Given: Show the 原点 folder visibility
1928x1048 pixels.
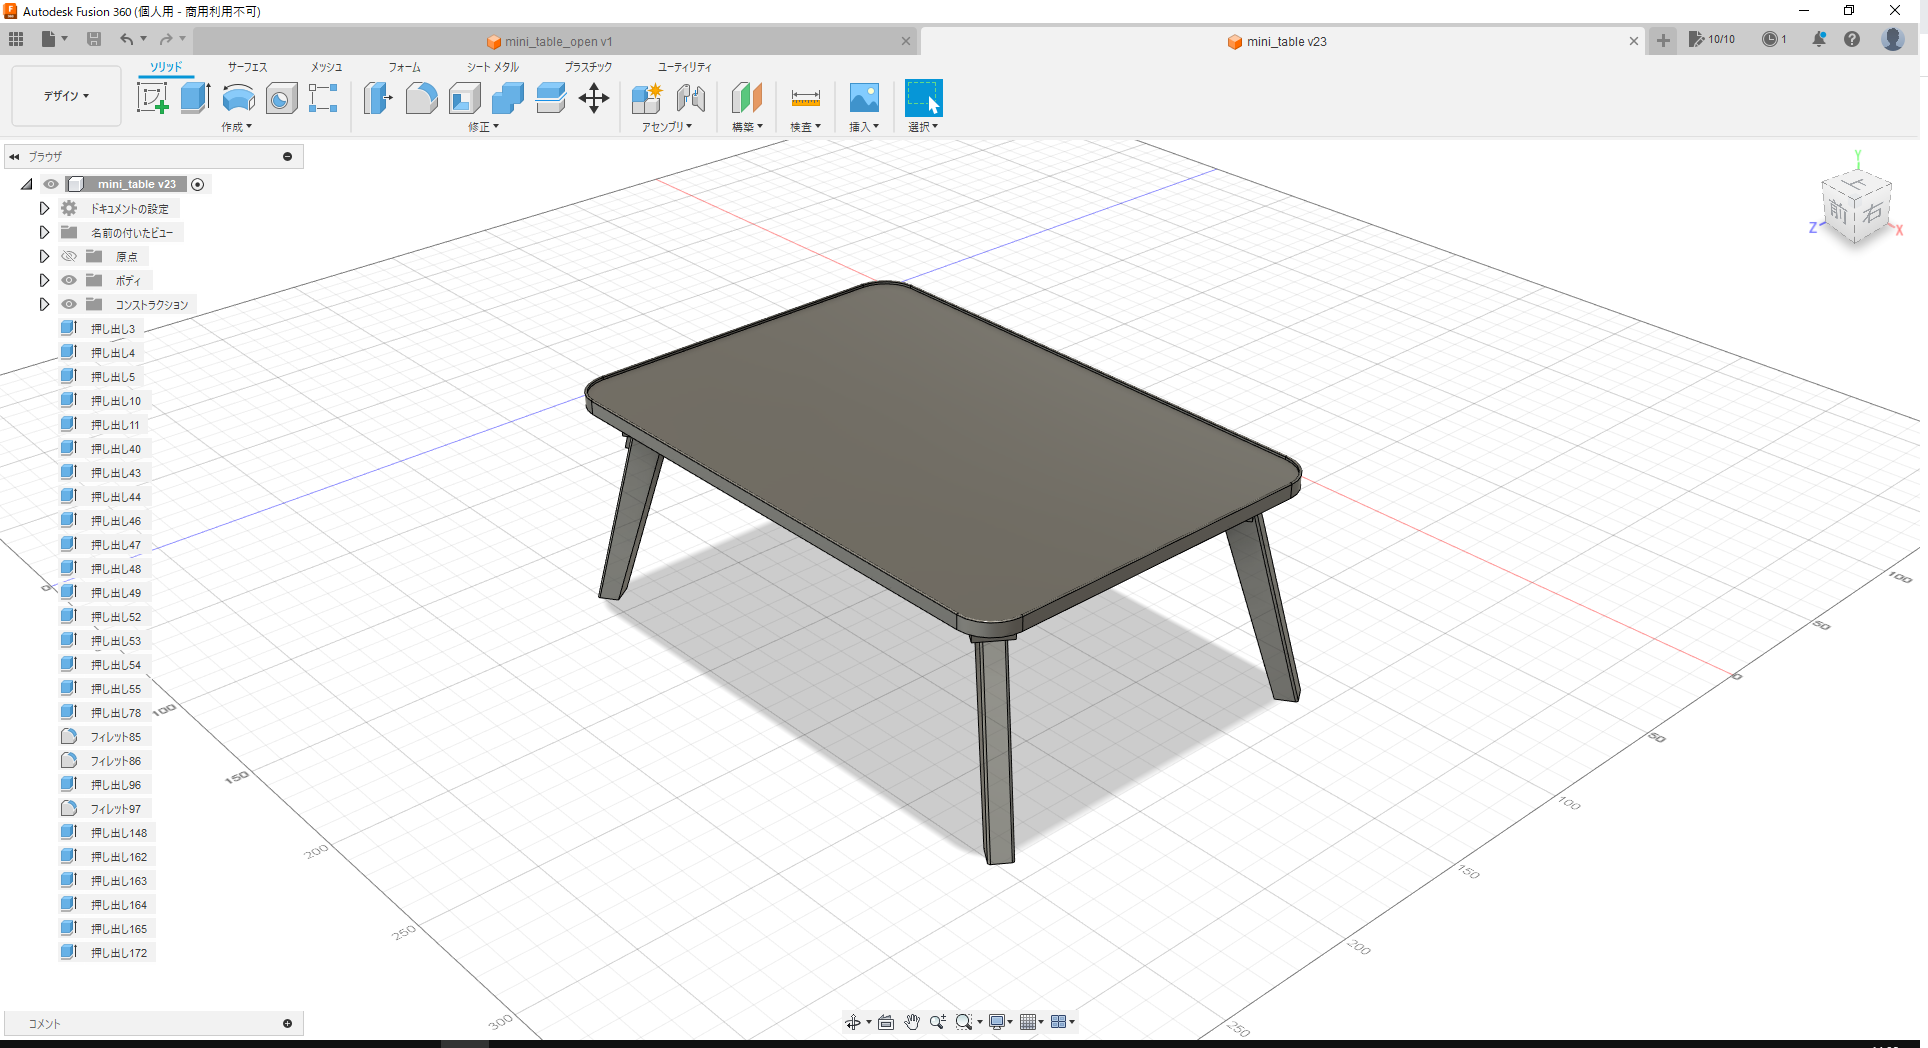Looking at the screenshot, I should coord(68,256).
